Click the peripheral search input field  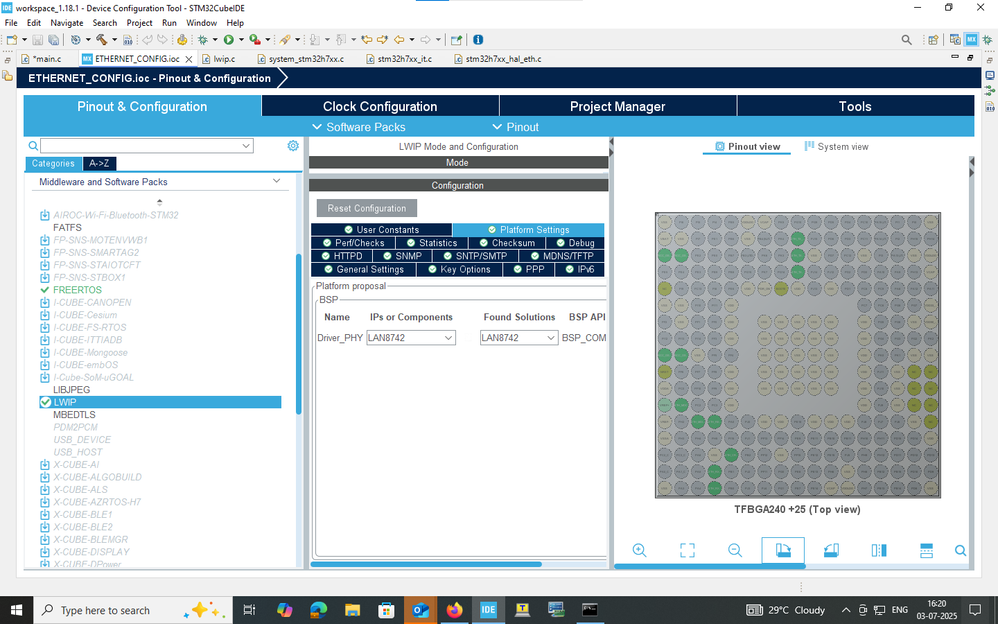pos(141,146)
